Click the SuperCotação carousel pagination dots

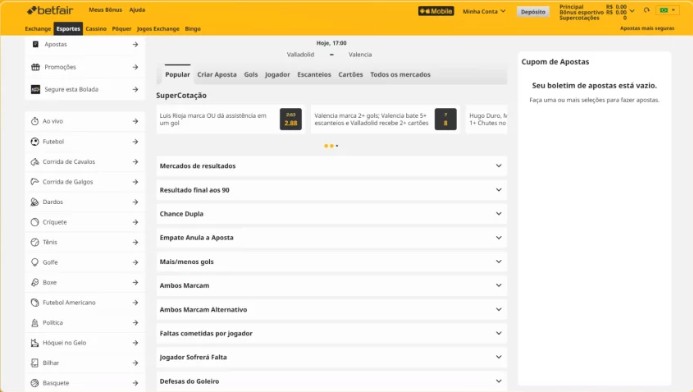pos(331,146)
